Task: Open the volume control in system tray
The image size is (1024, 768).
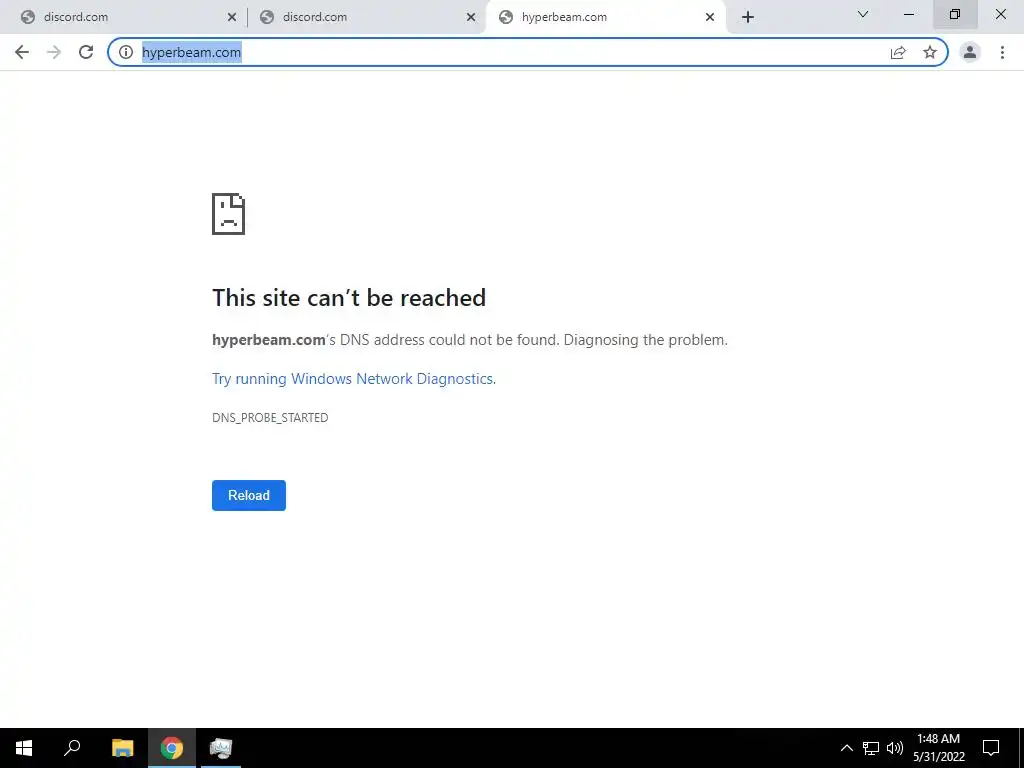Action: [x=895, y=748]
